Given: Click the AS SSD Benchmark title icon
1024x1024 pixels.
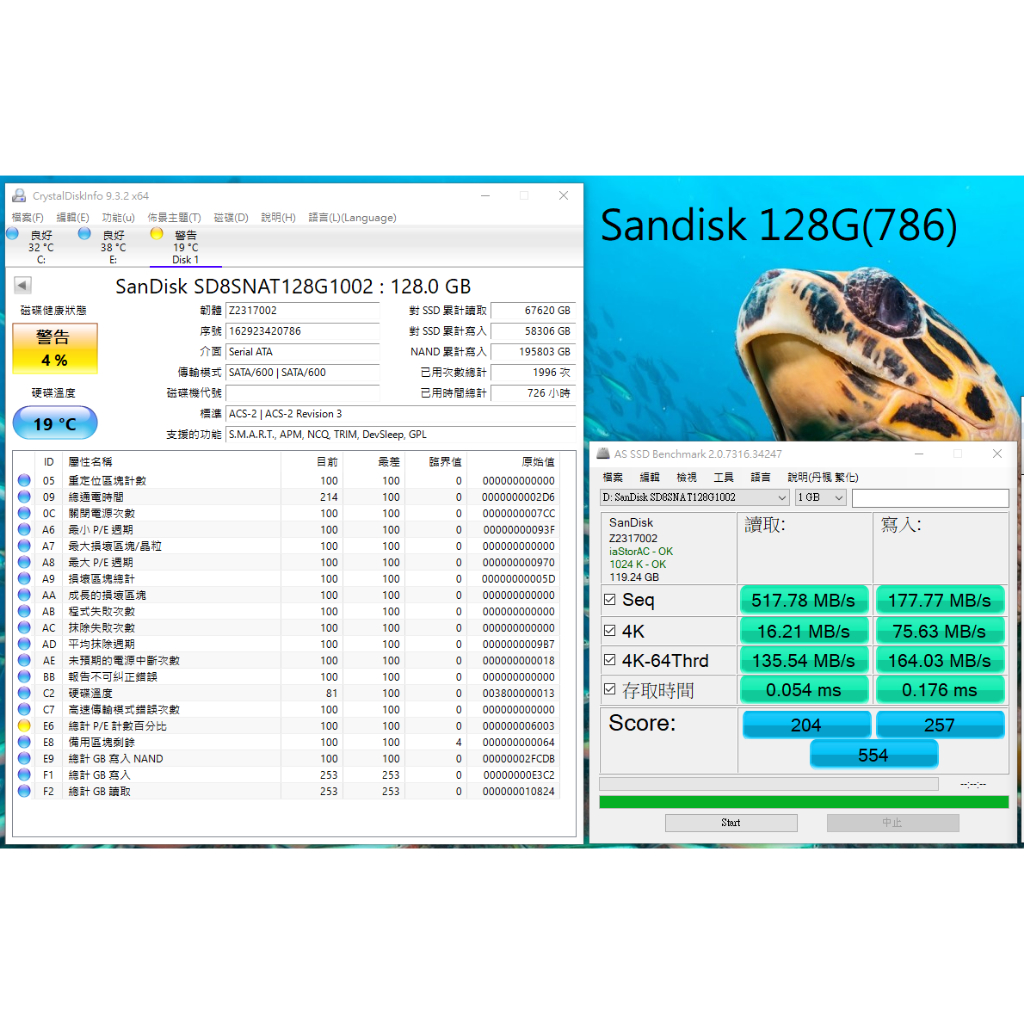Looking at the screenshot, I should pos(605,454).
